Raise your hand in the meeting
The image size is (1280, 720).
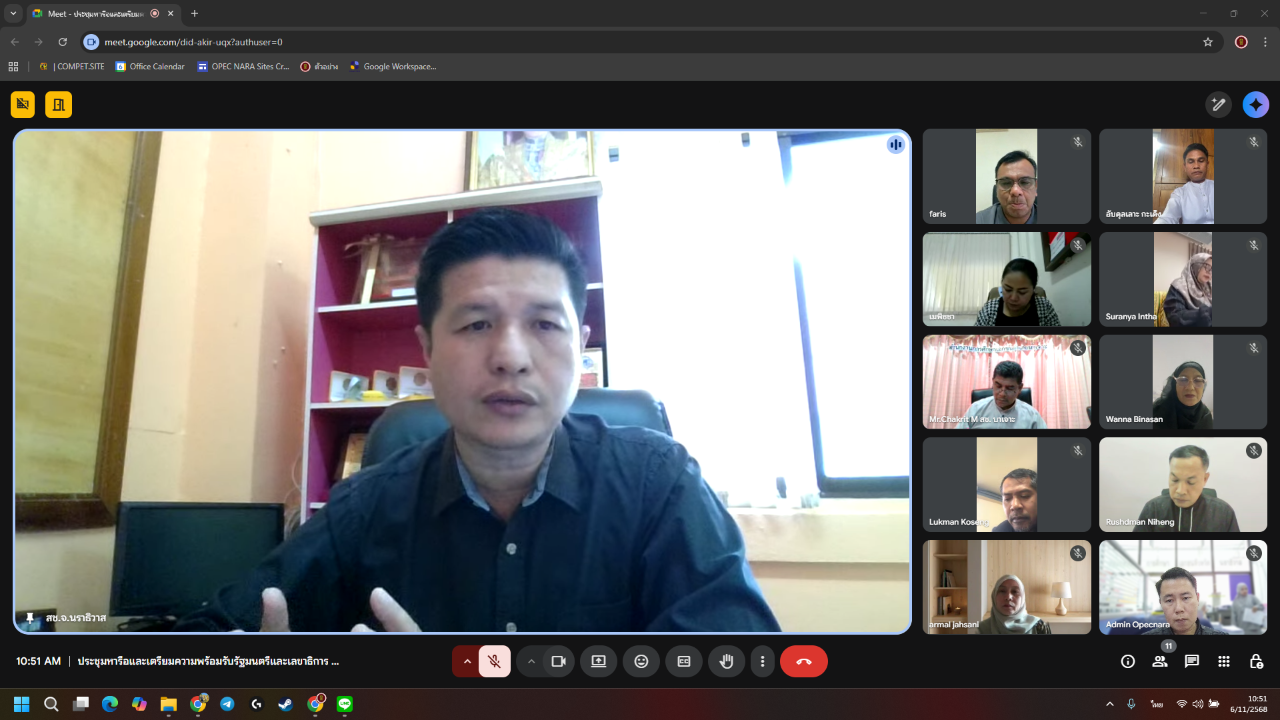coord(727,661)
